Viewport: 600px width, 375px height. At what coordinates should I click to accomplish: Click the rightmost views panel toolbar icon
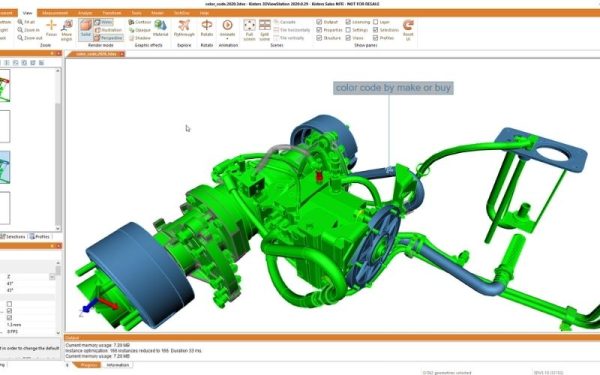(41, 62)
